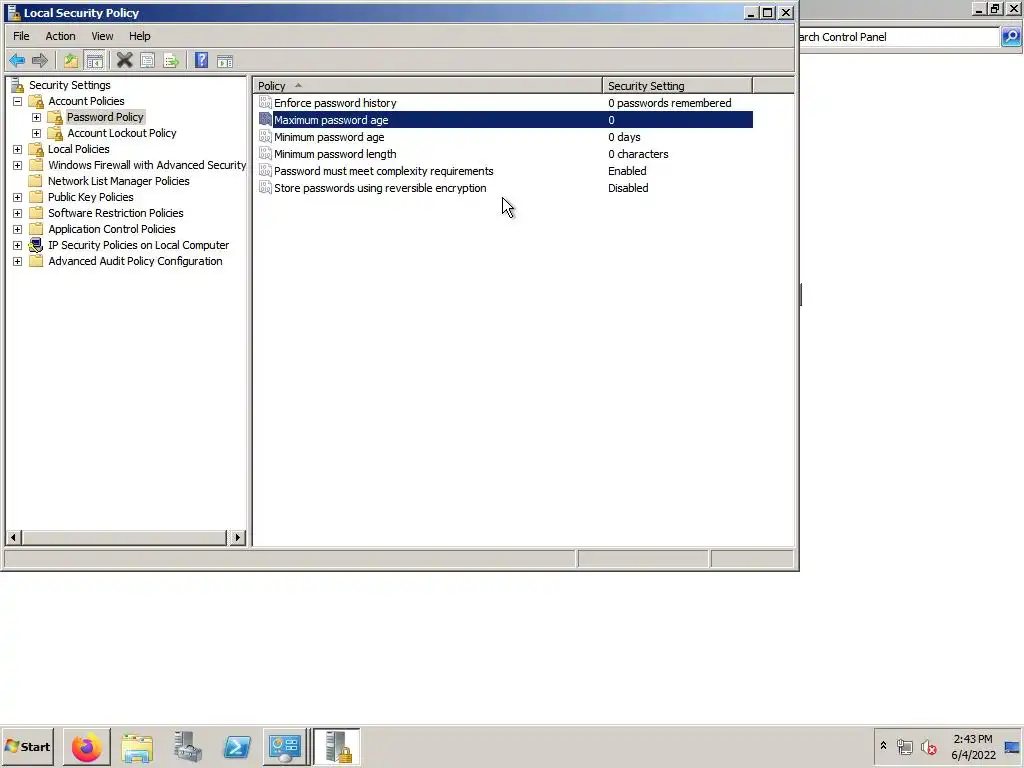Image resolution: width=1024 pixels, height=768 pixels.
Task: Open Help using the blue question icon
Action: click(202, 61)
